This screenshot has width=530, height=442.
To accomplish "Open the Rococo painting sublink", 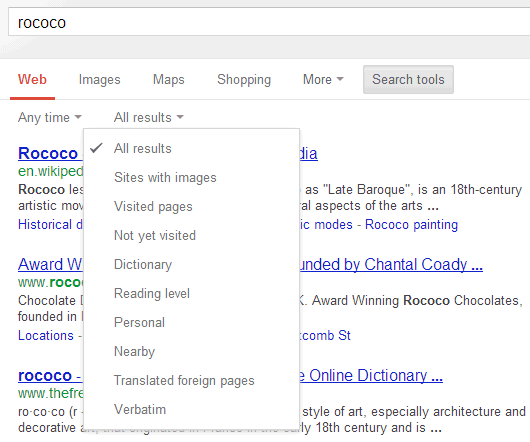I will click(411, 225).
